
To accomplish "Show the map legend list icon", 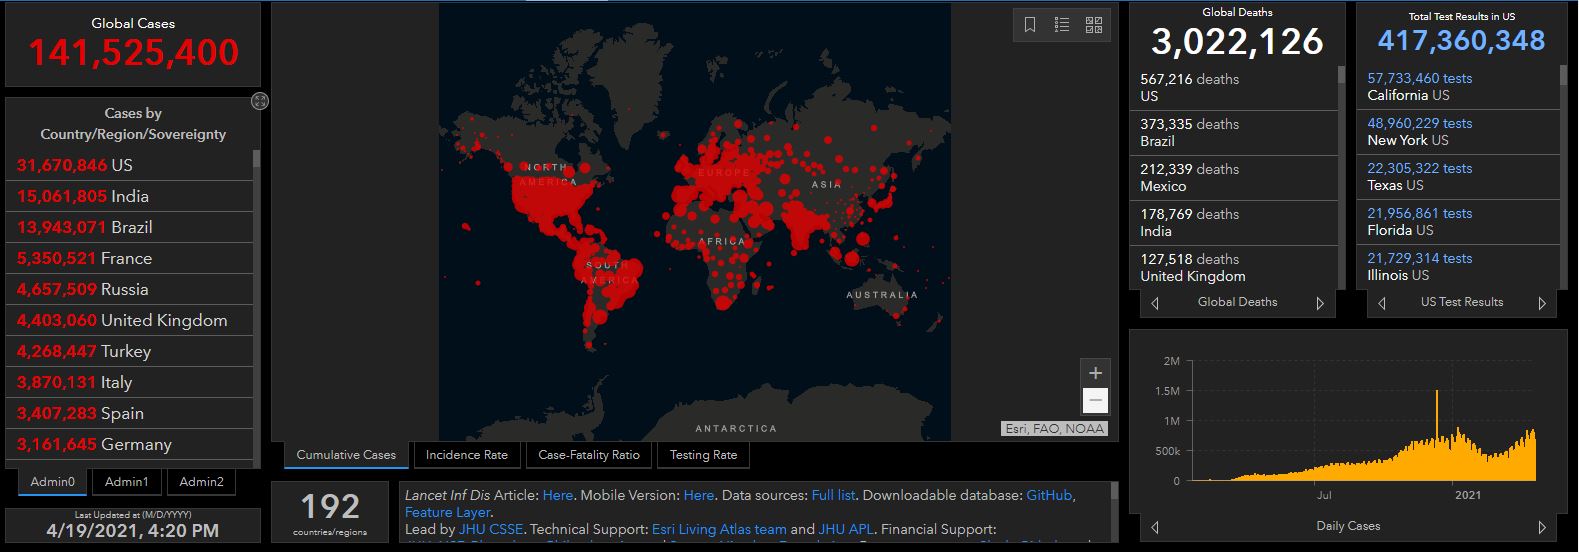I will coord(1062,25).
